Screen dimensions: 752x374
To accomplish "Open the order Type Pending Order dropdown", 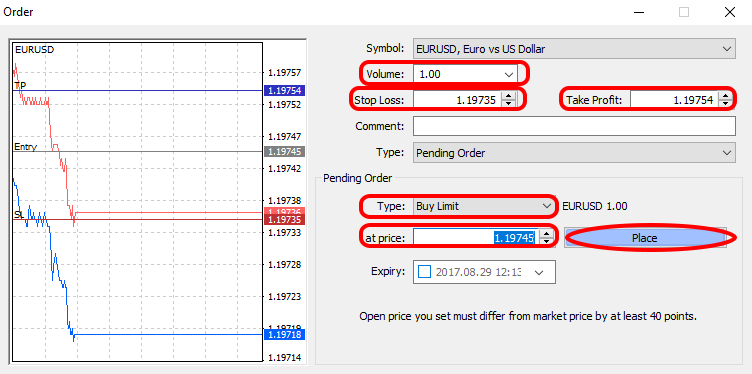I will [x=574, y=153].
